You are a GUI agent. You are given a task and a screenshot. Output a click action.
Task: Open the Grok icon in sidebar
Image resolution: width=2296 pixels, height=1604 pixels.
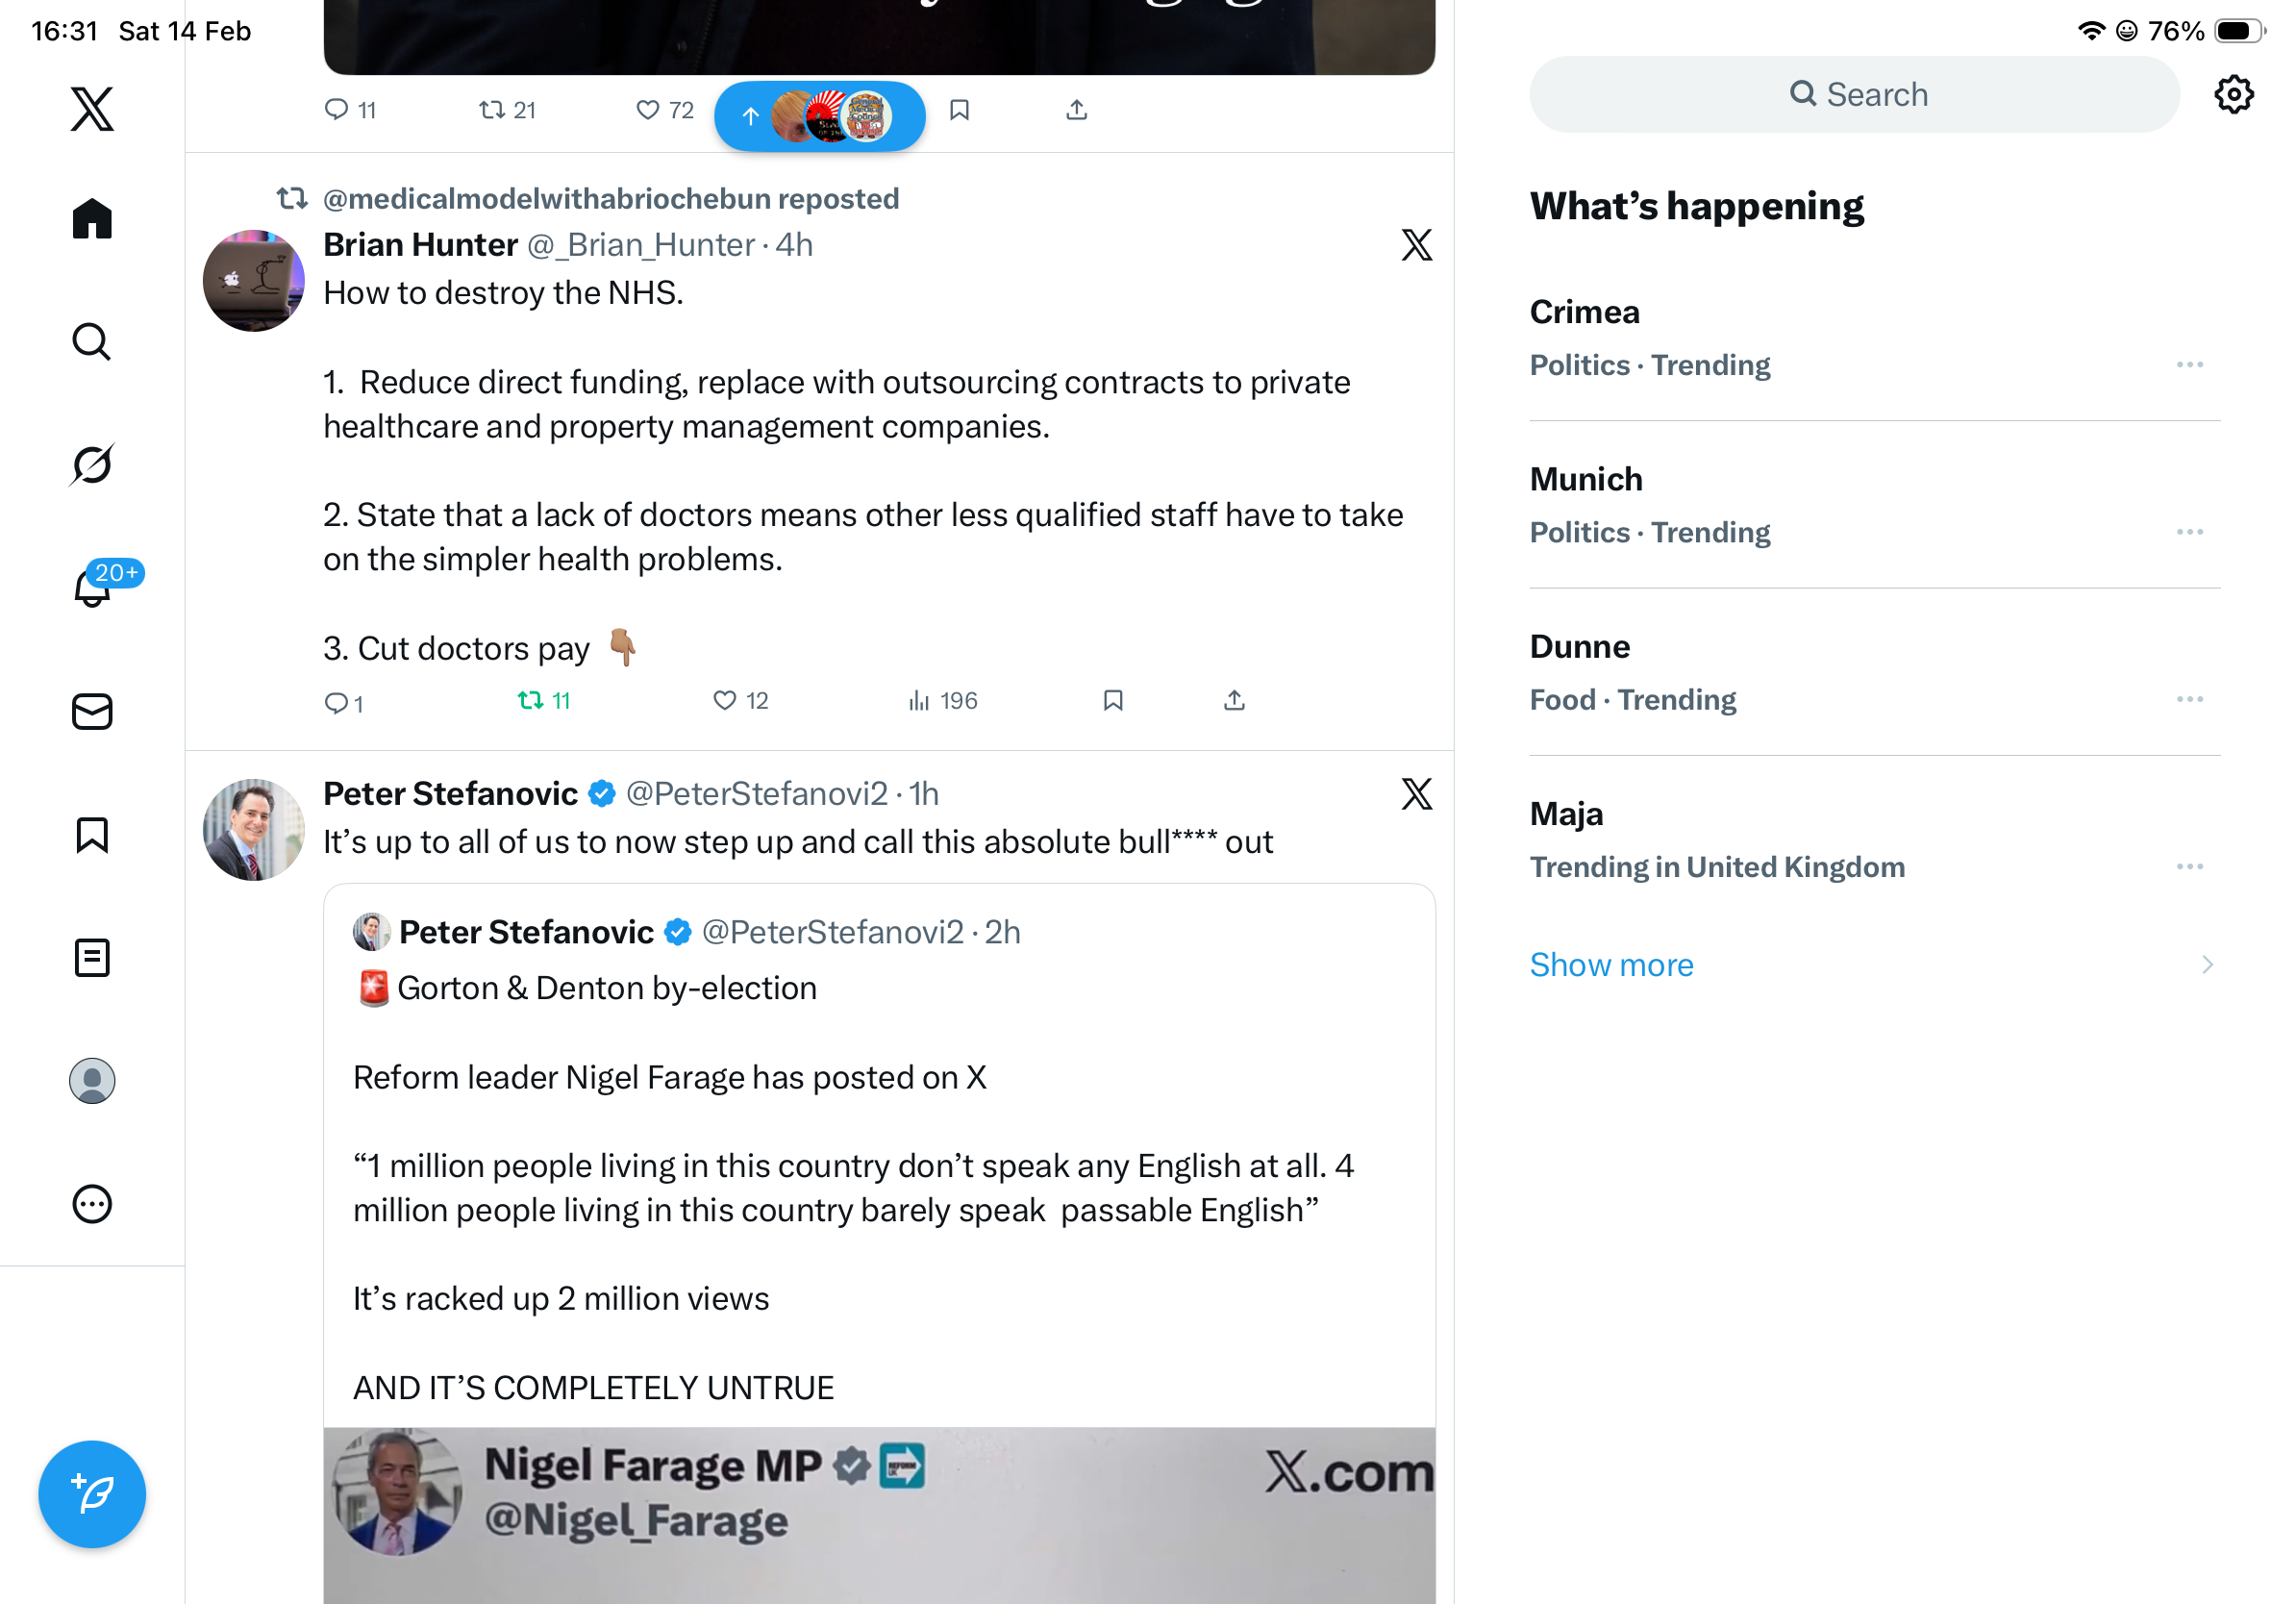click(x=92, y=464)
